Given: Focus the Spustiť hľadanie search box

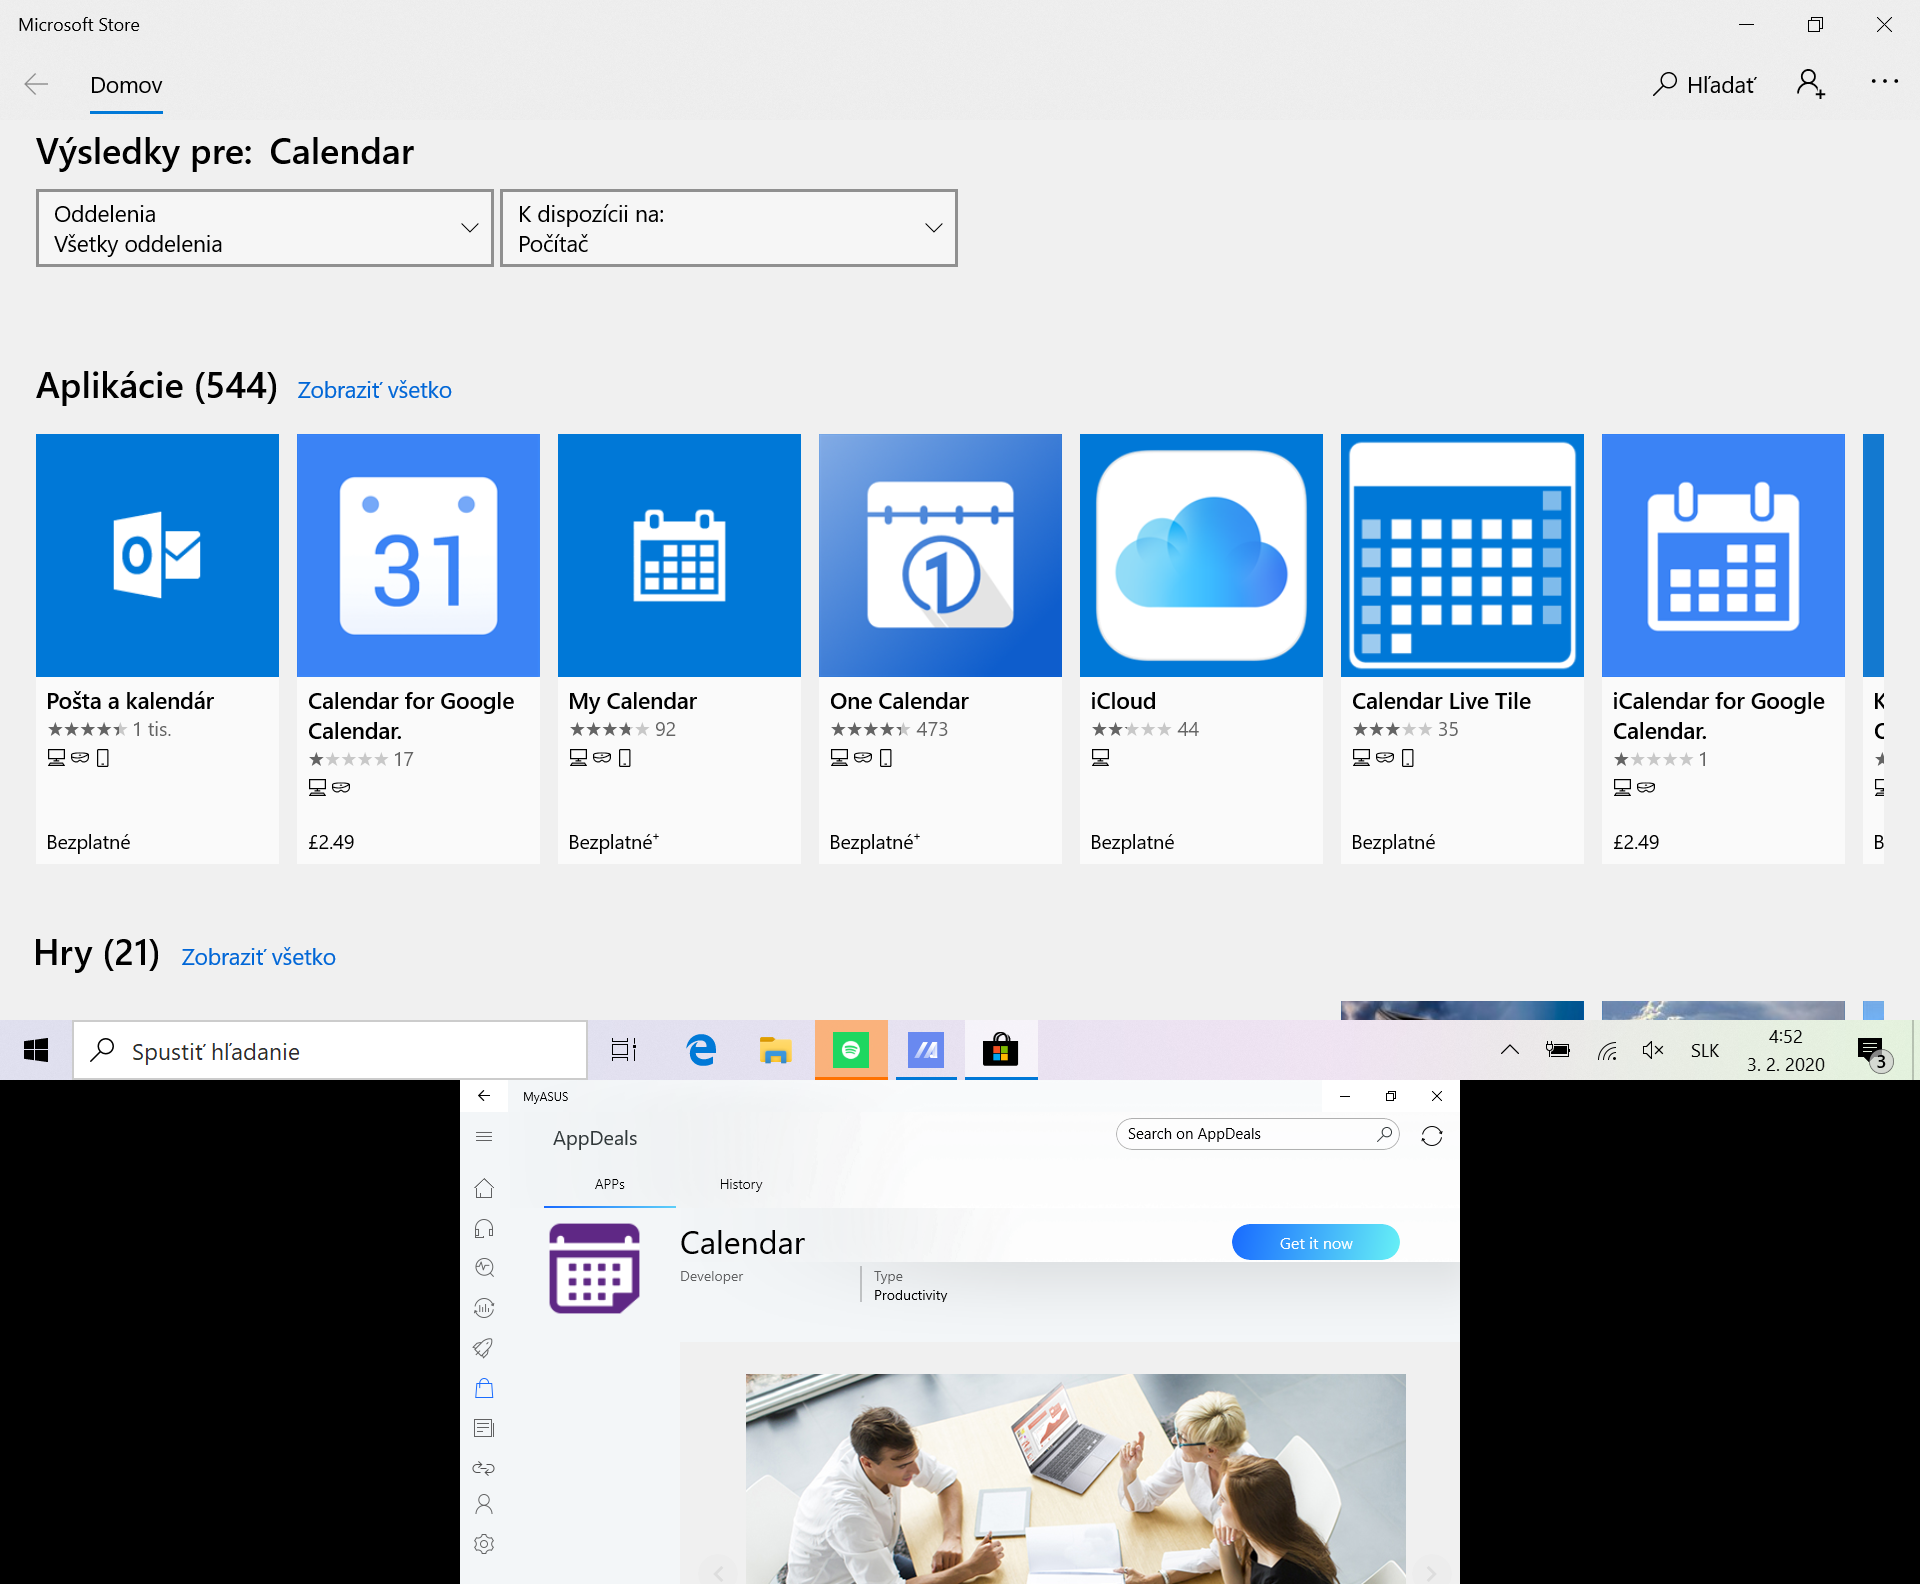Looking at the screenshot, I should (x=330, y=1050).
